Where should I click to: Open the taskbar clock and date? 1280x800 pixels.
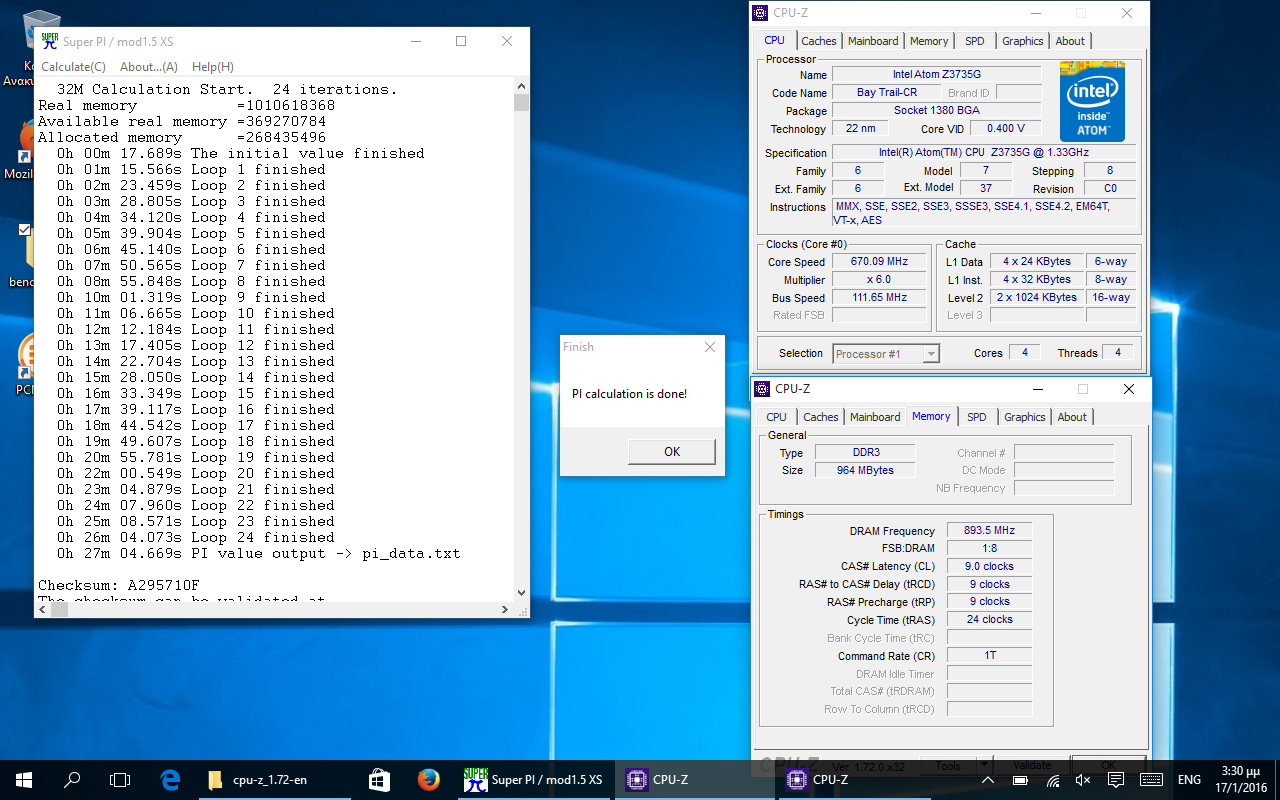[x=1240, y=780]
